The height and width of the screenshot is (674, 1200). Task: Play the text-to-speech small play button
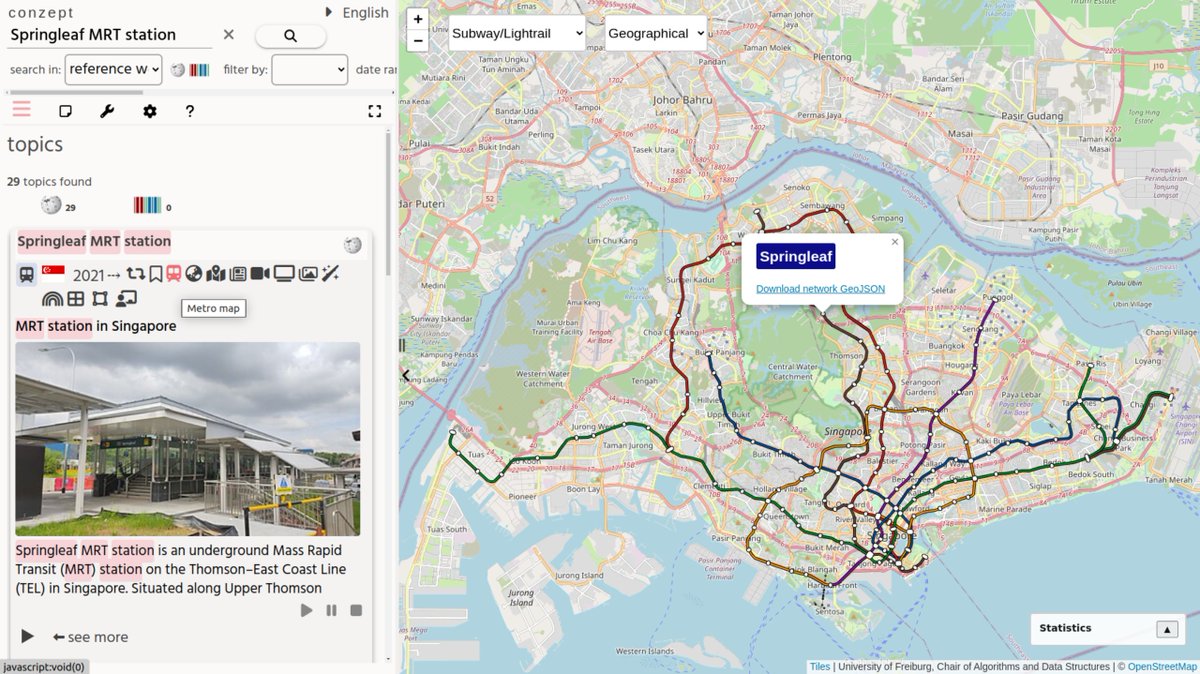coord(307,610)
